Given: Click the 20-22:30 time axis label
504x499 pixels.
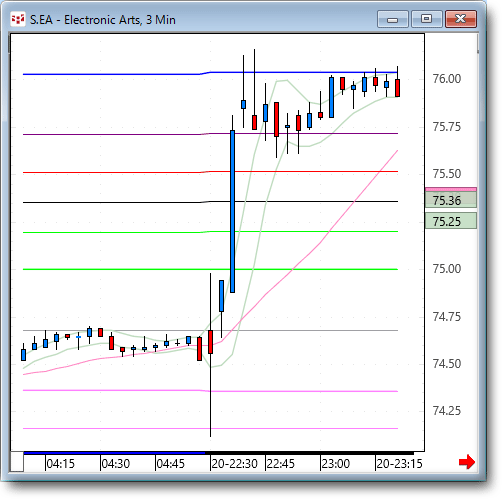Looking at the screenshot, I should [x=234, y=463].
